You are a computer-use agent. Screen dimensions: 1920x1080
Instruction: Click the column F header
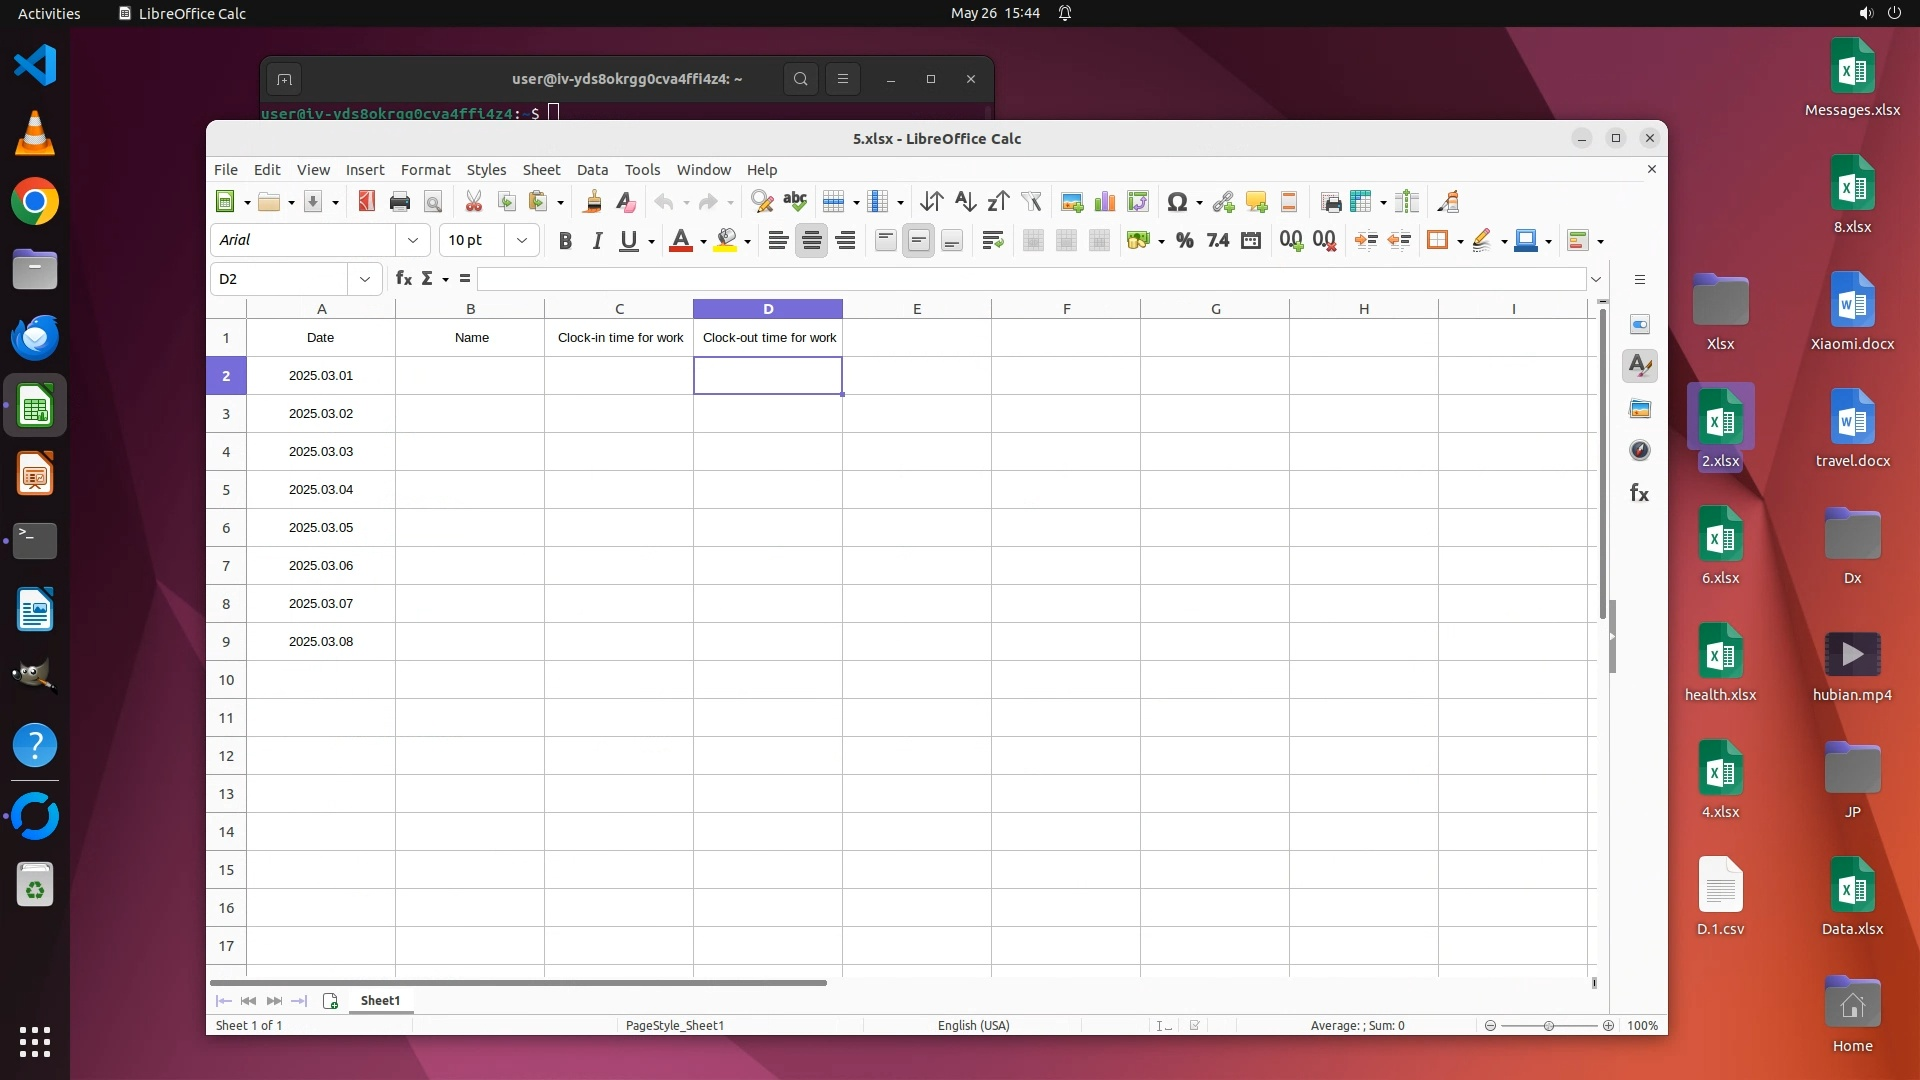point(1066,309)
